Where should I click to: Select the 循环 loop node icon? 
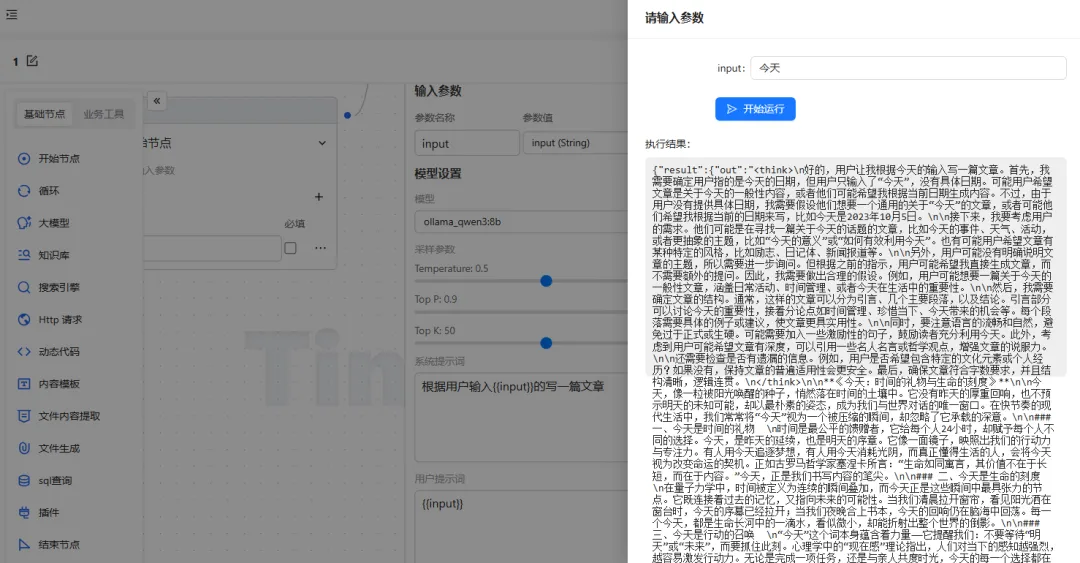click(24, 190)
